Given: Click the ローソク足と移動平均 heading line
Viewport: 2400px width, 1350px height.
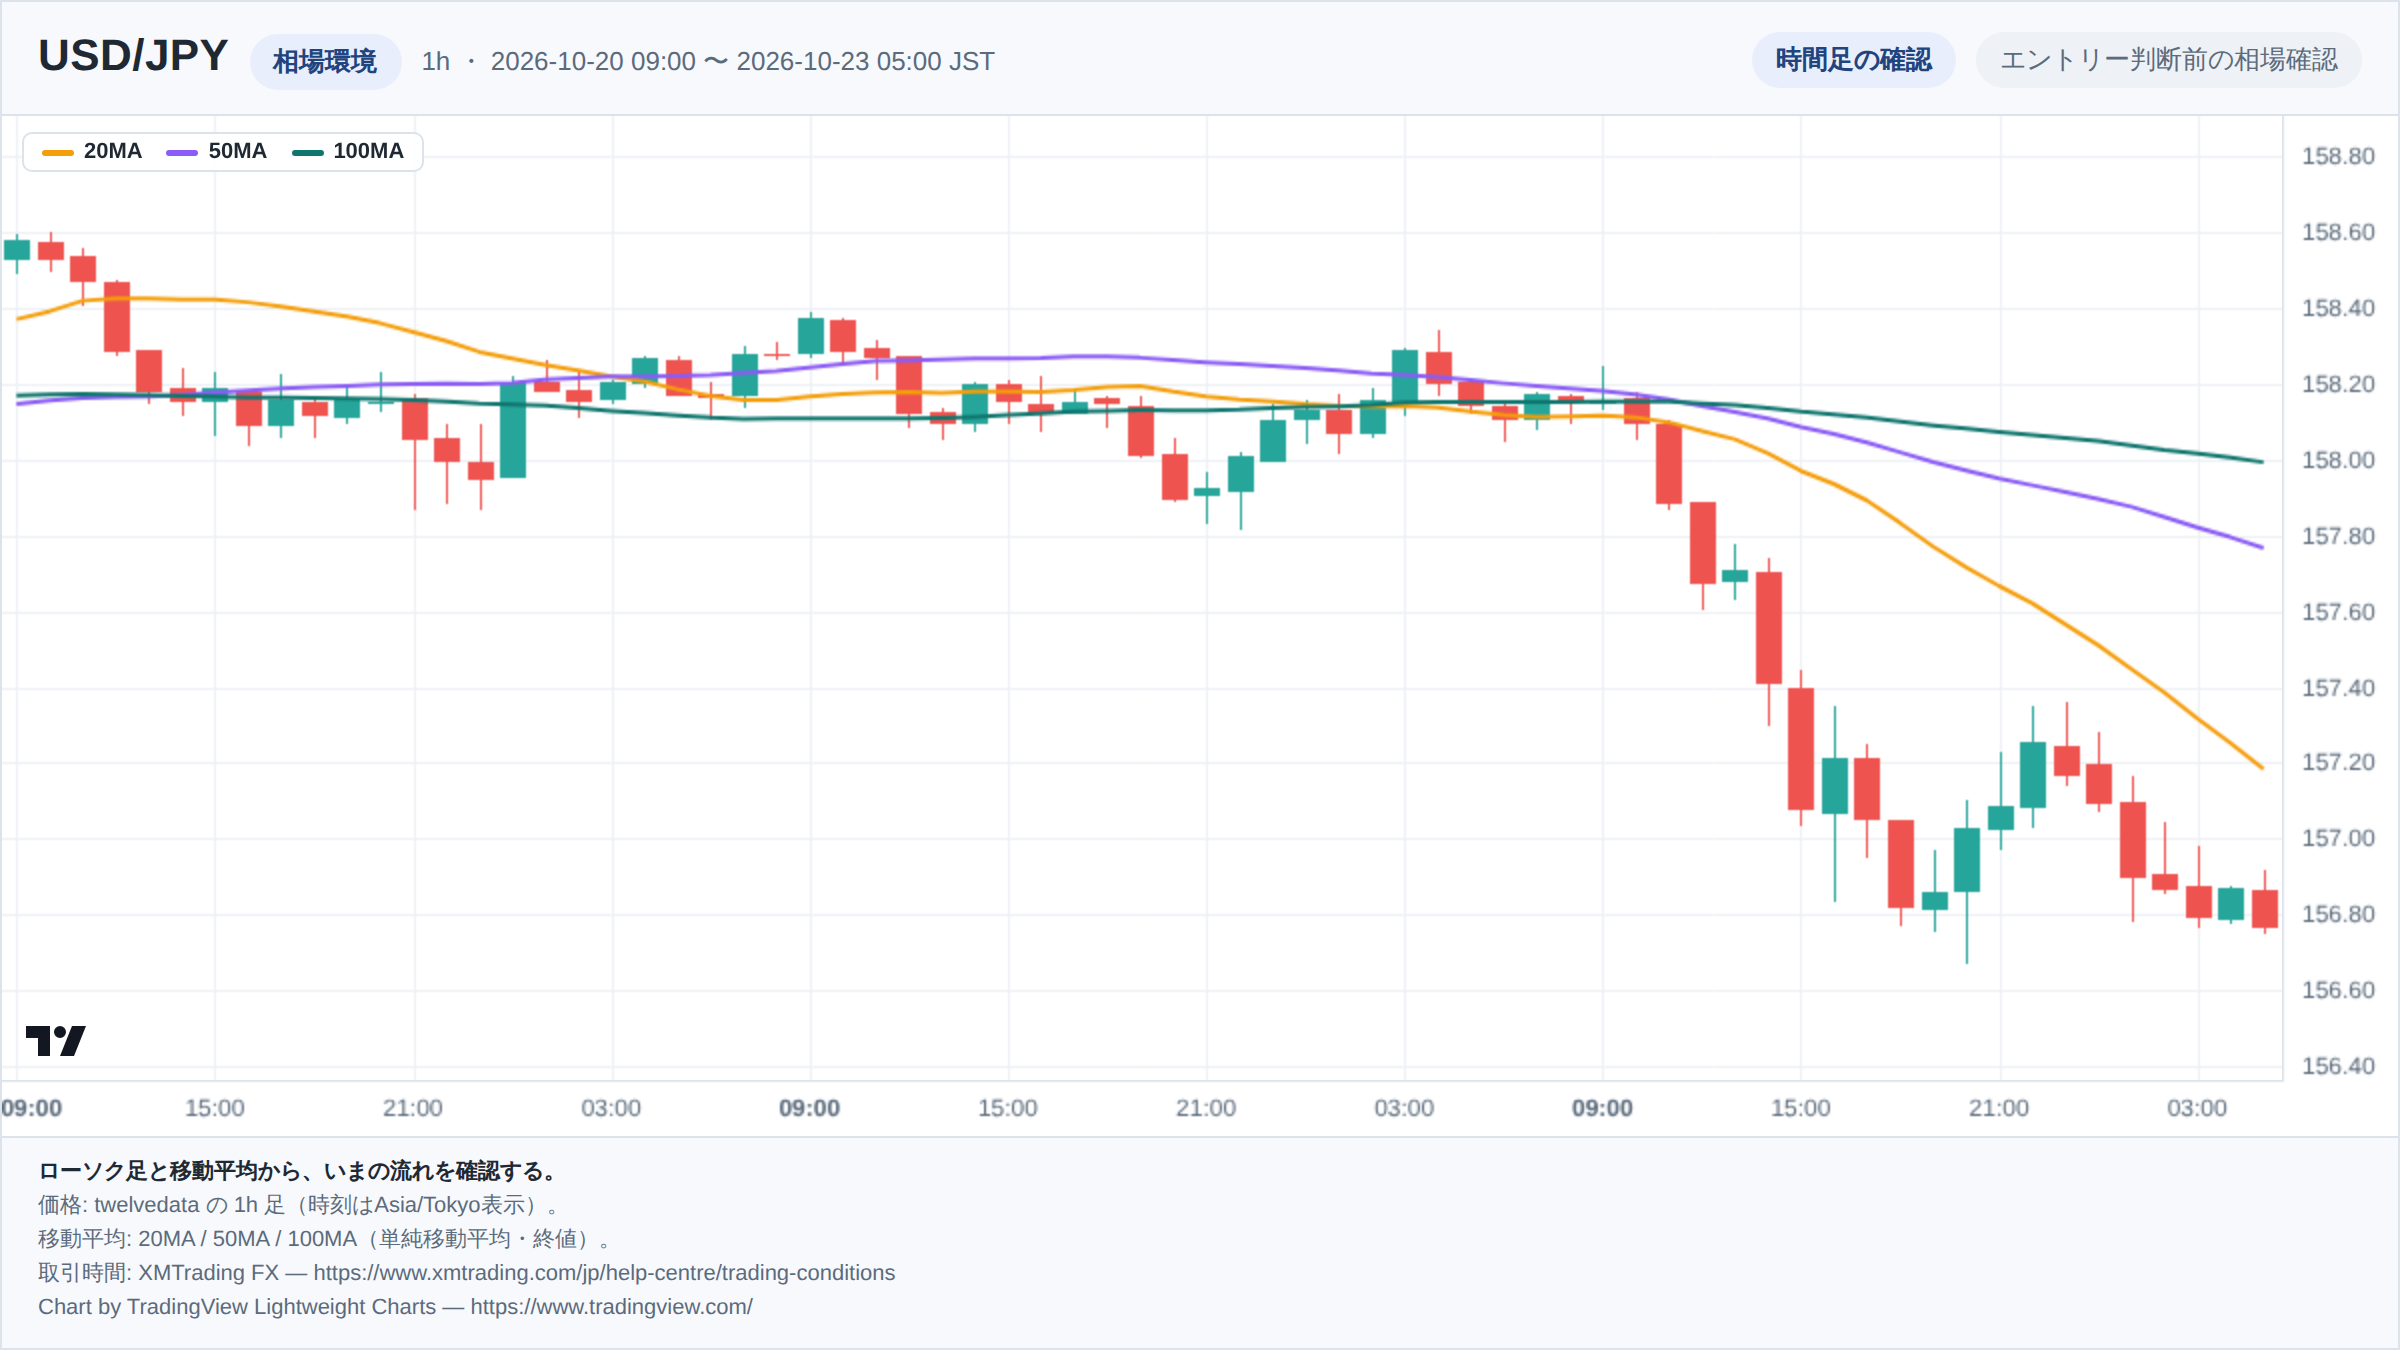Looking at the screenshot, I should 298,1171.
